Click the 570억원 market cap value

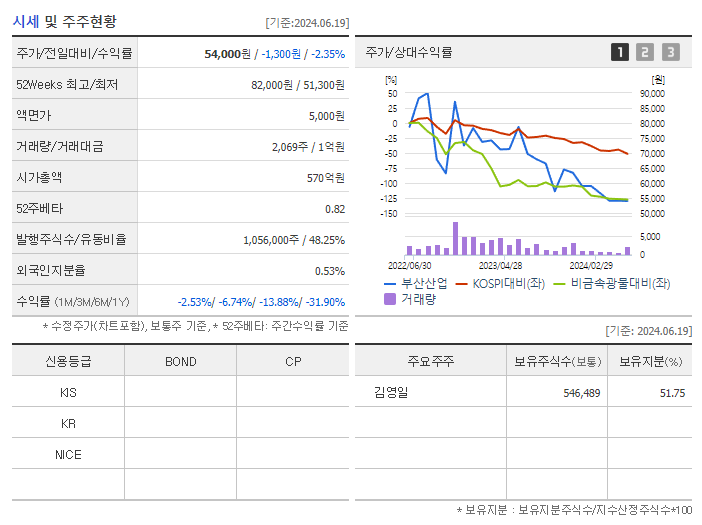pyautogui.click(x=325, y=178)
